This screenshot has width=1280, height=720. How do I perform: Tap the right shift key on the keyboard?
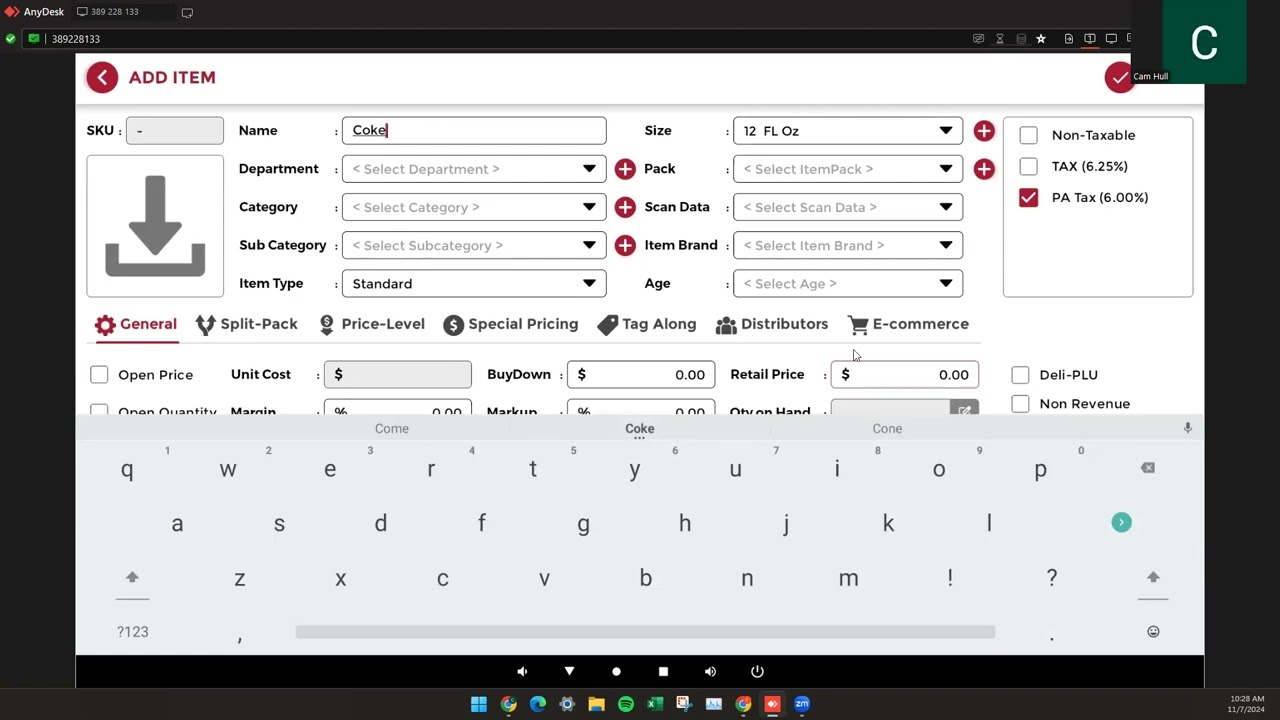click(1153, 578)
